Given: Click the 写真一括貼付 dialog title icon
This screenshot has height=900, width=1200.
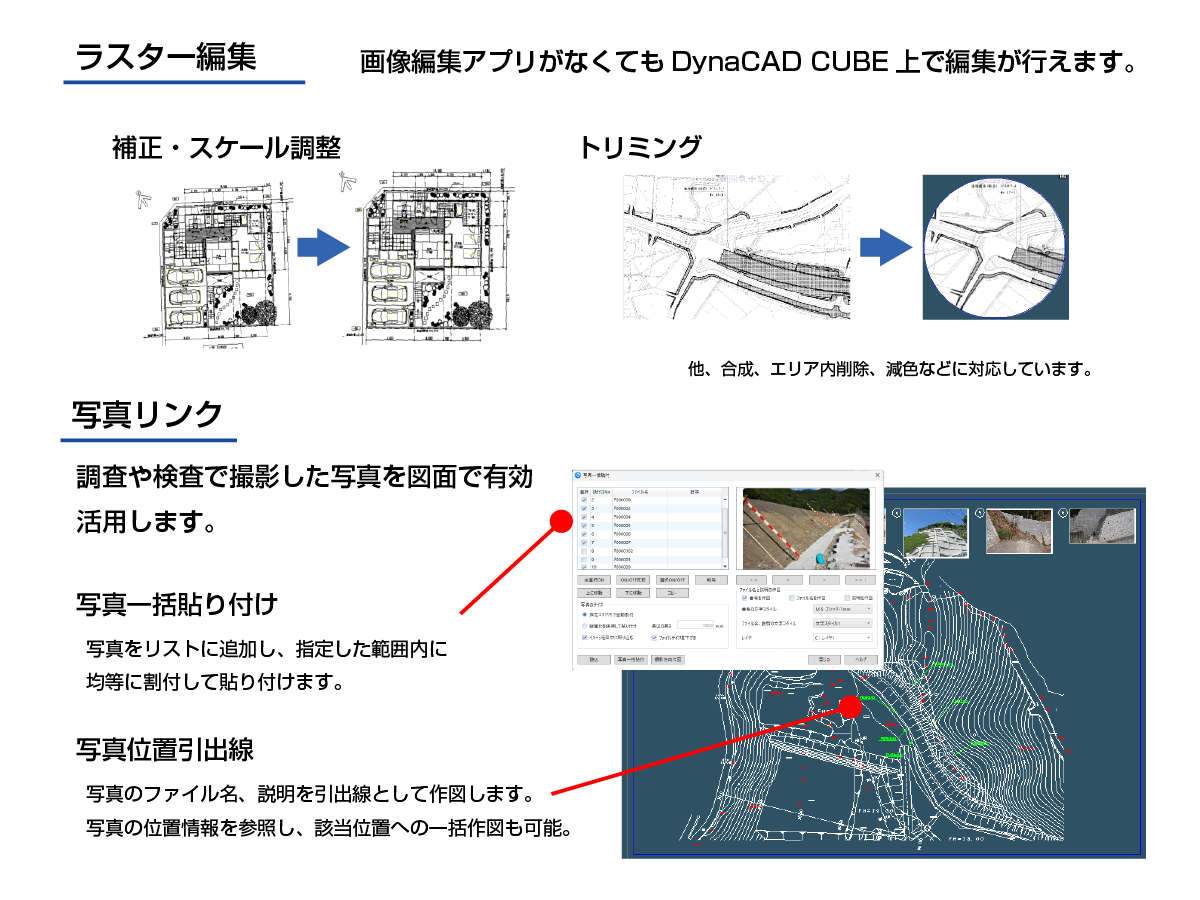Looking at the screenshot, I should (x=578, y=474).
